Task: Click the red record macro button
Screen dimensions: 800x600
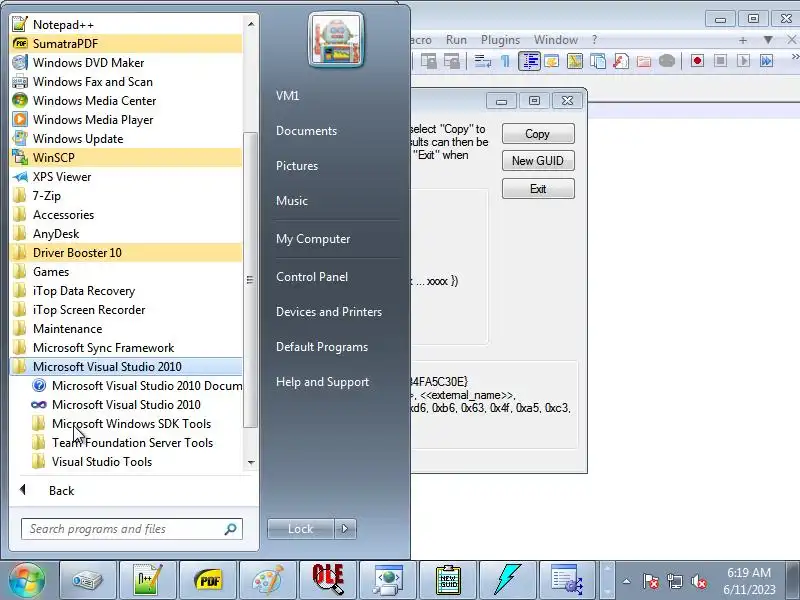Action: pyautogui.click(x=697, y=61)
